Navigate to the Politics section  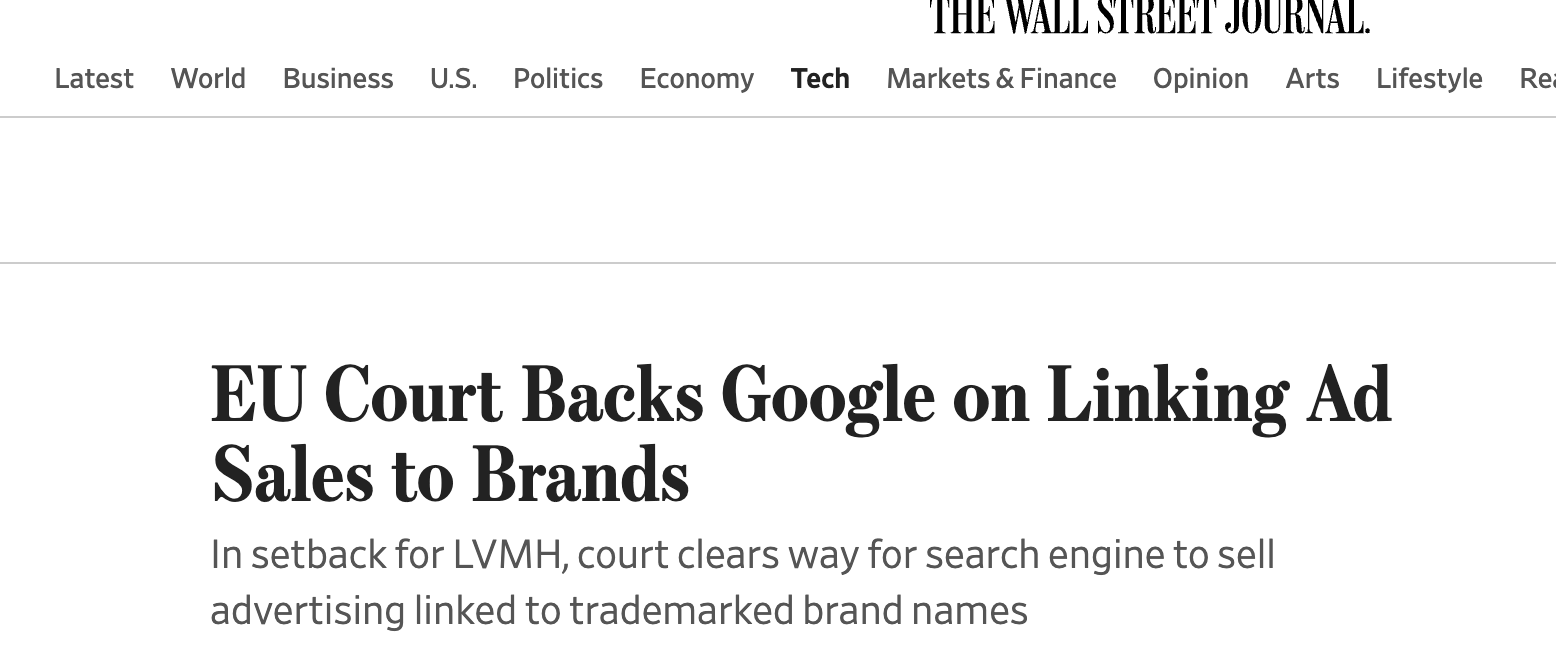558,78
